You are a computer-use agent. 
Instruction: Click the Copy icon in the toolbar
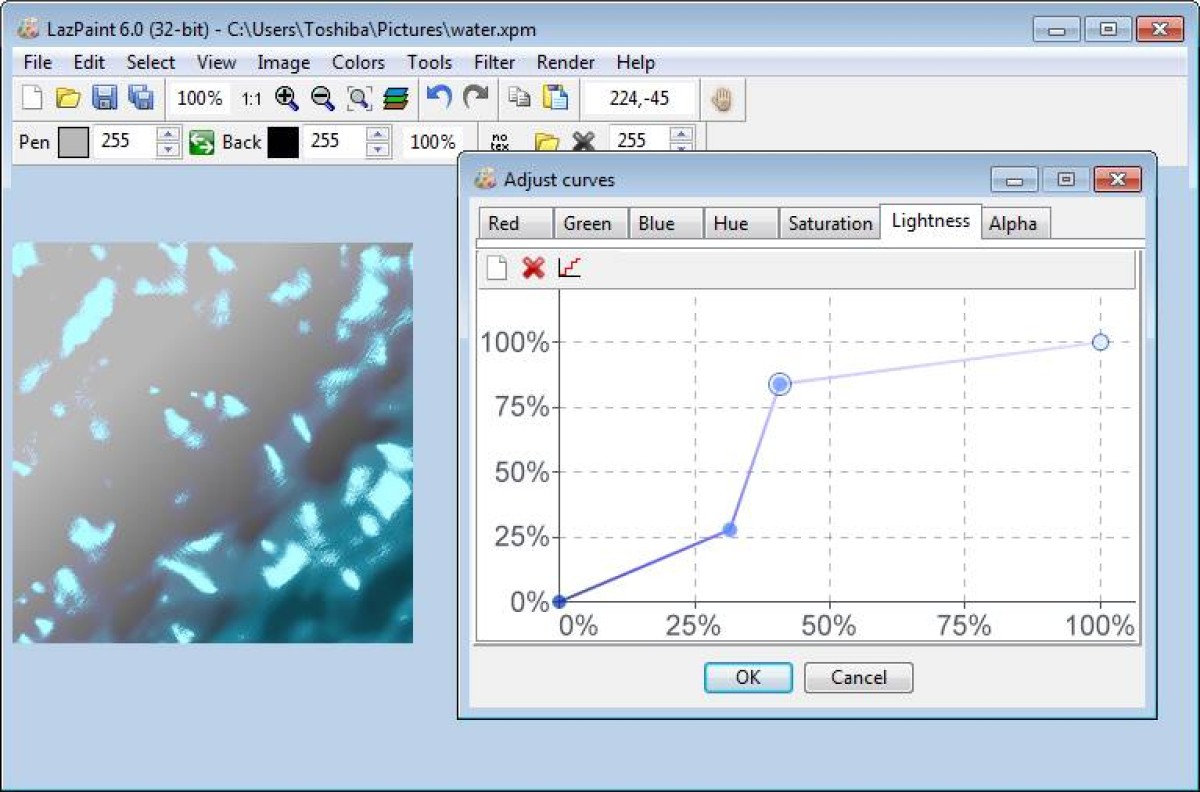[518, 98]
